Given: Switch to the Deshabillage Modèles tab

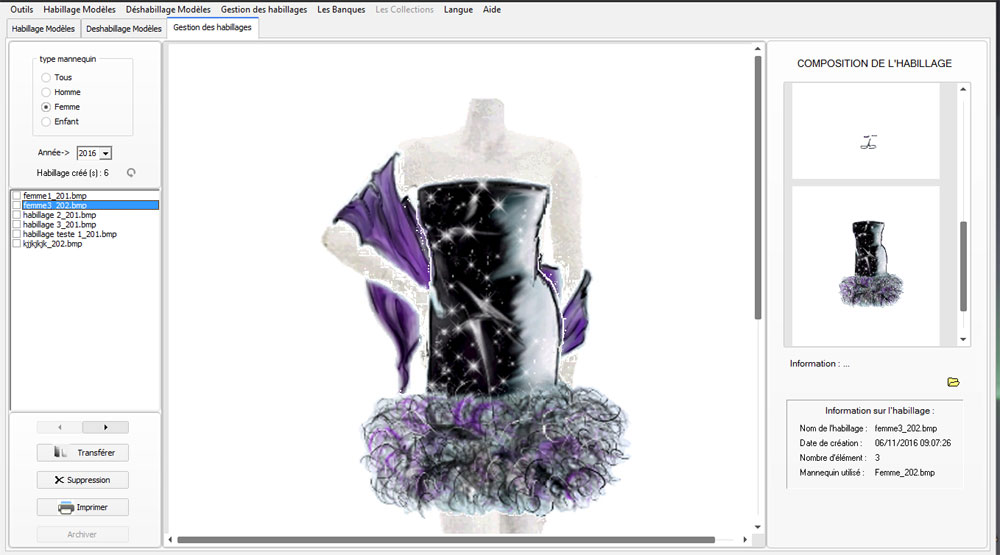Looking at the screenshot, I should pos(124,28).
